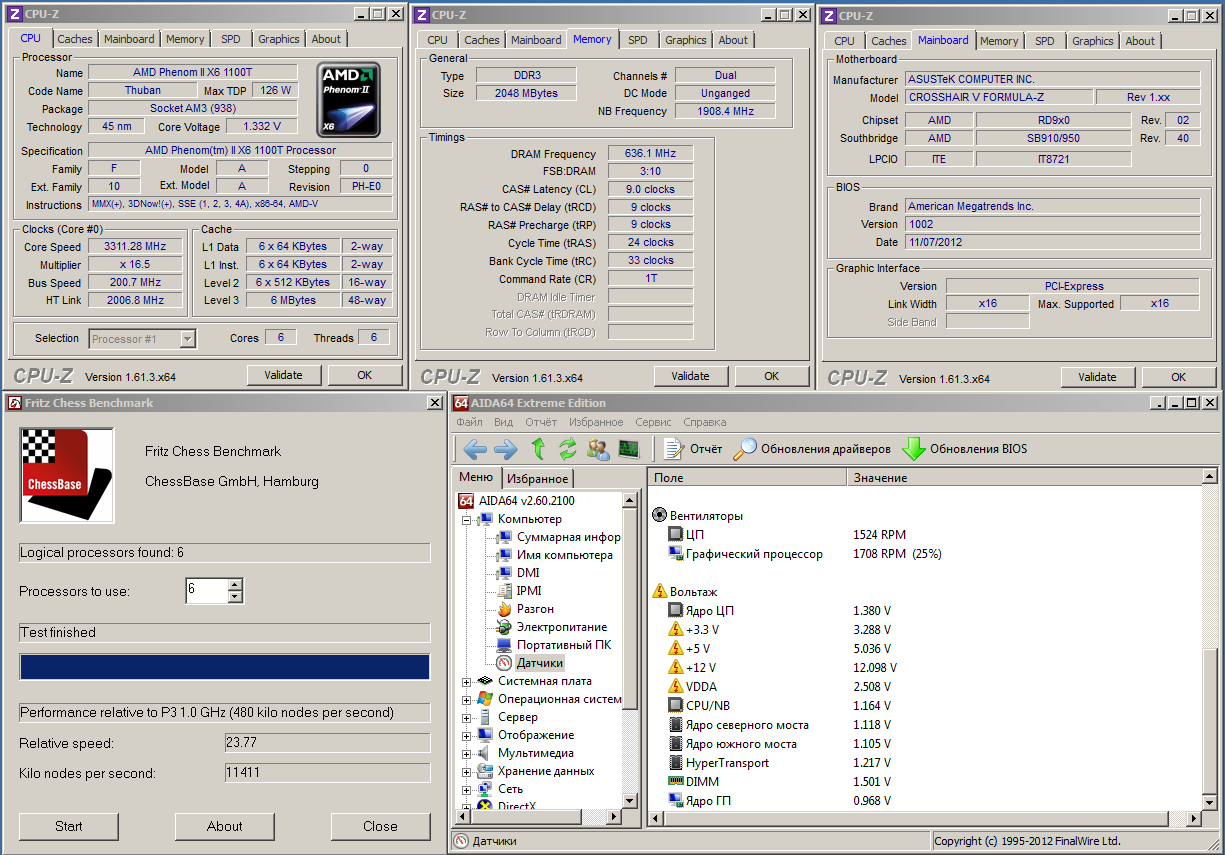Image resolution: width=1225 pixels, height=855 pixels.
Task: Click the sensor list vertical scrollbar thumb
Action: [1210, 722]
